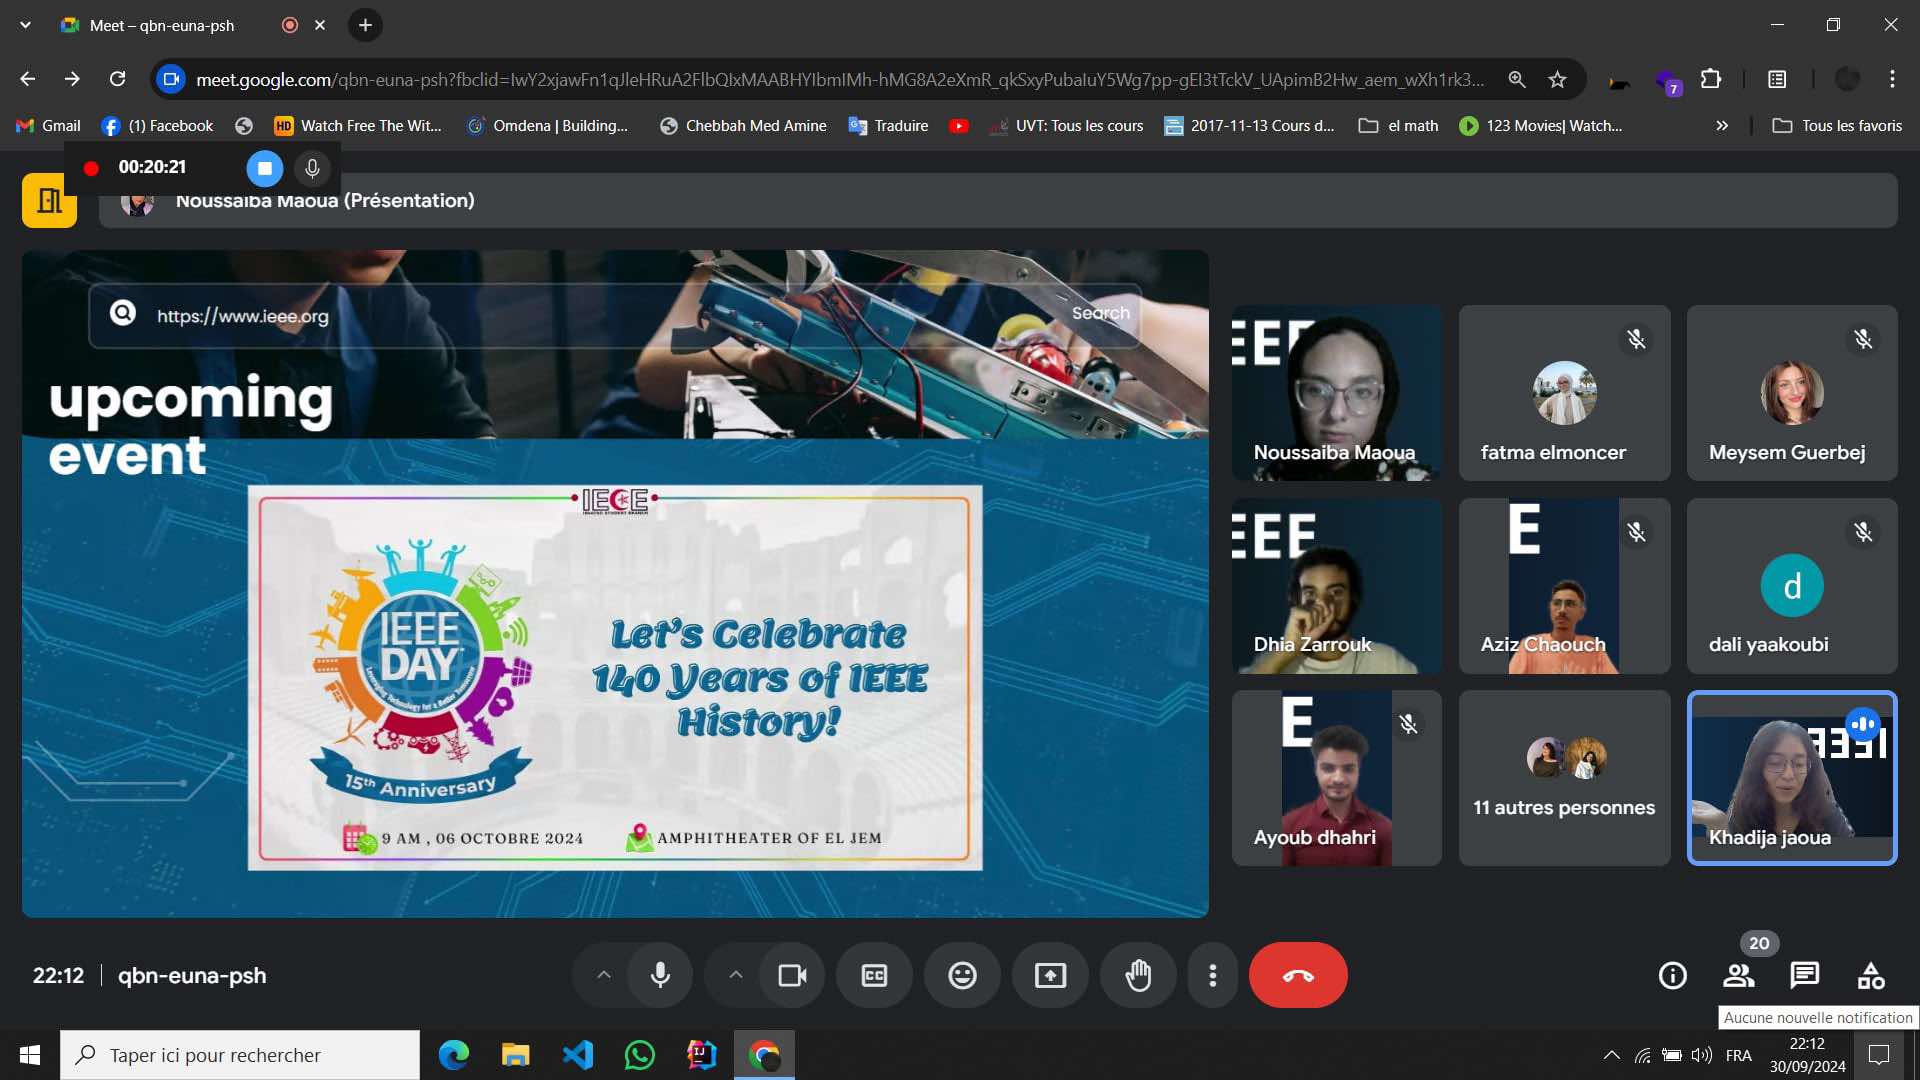The width and height of the screenshot is (1920, 1080).
Task: Click the yellow company building icon
Action: [x=49, y=200]
